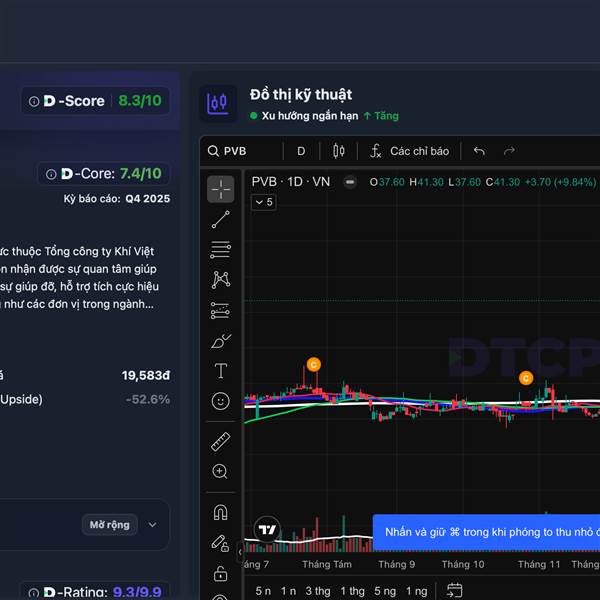Screen dimensions: 600x600
Task: Undo the last chart action
Action: click(479, 151)
